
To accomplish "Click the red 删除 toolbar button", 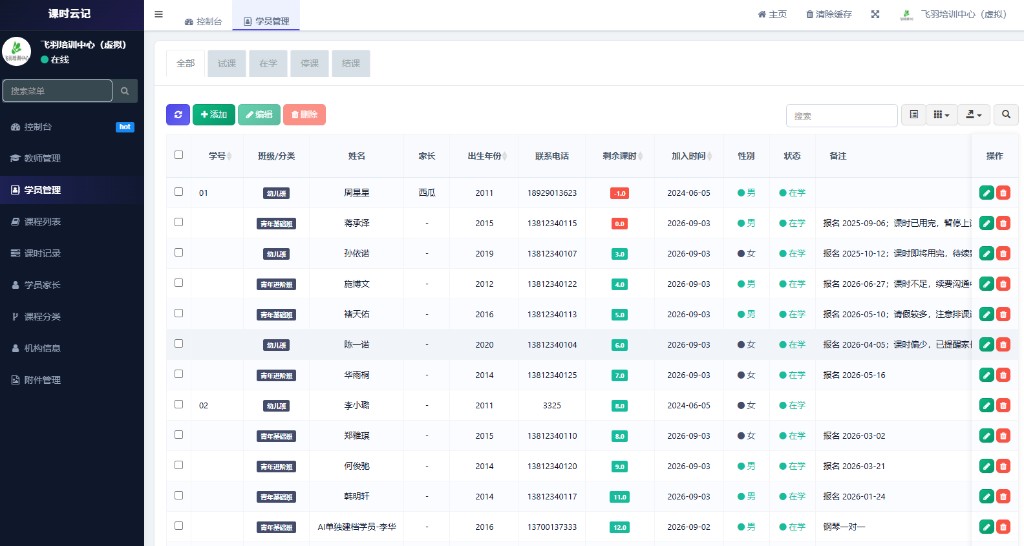I will [x=304, y=114].
